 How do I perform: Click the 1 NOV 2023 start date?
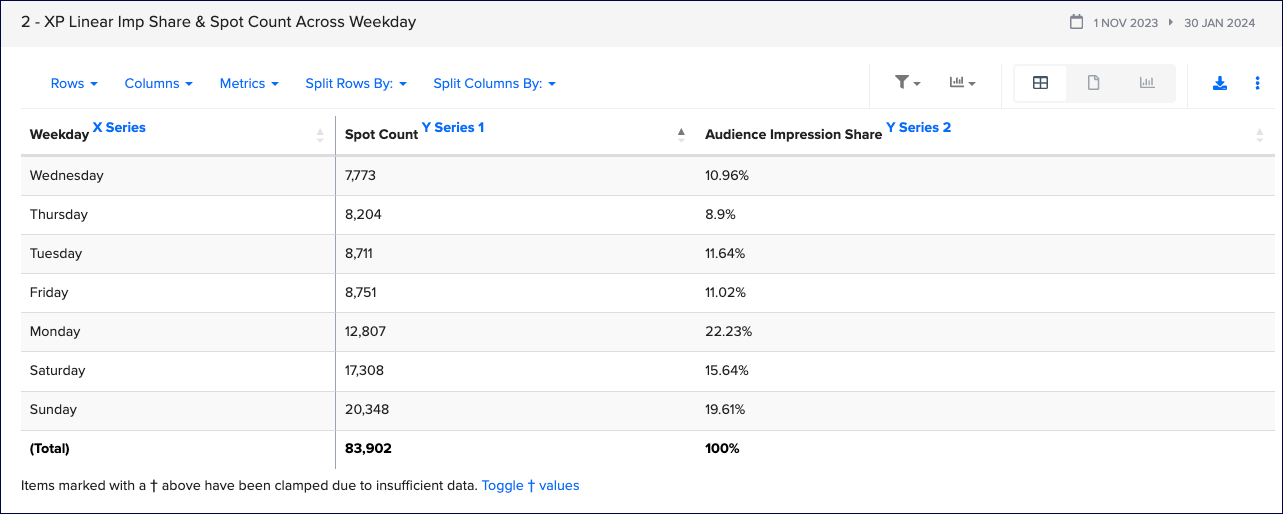(1127, 22)
